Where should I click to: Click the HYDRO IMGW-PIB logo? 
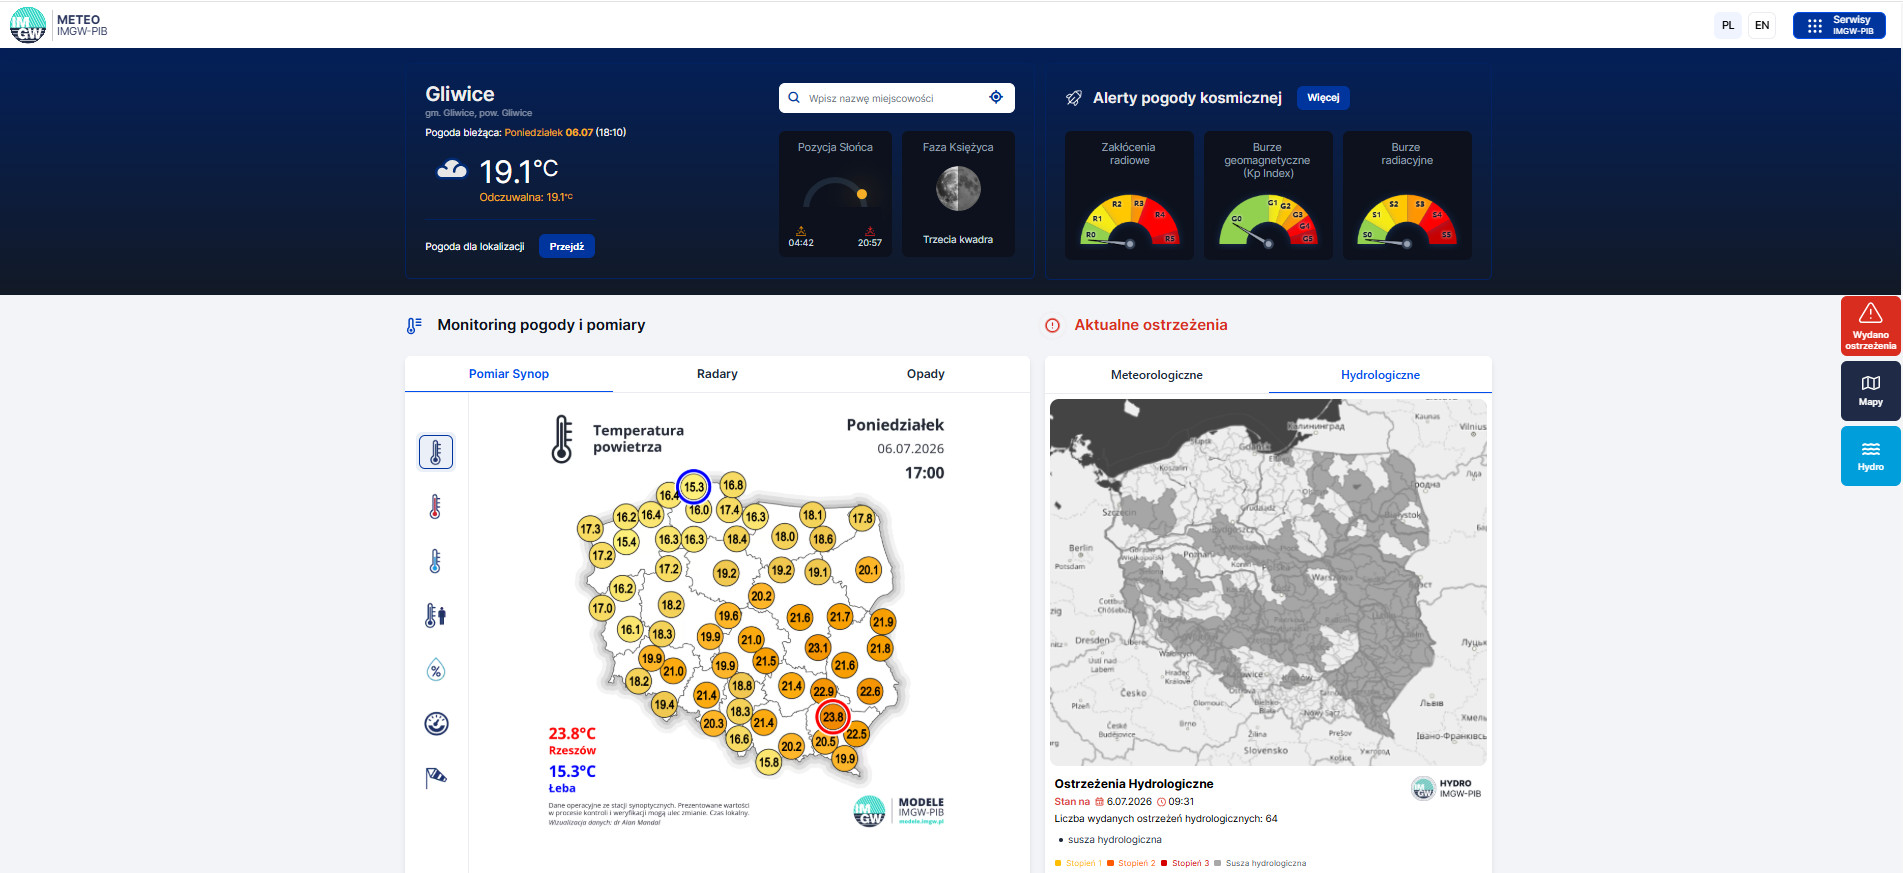1445,789
